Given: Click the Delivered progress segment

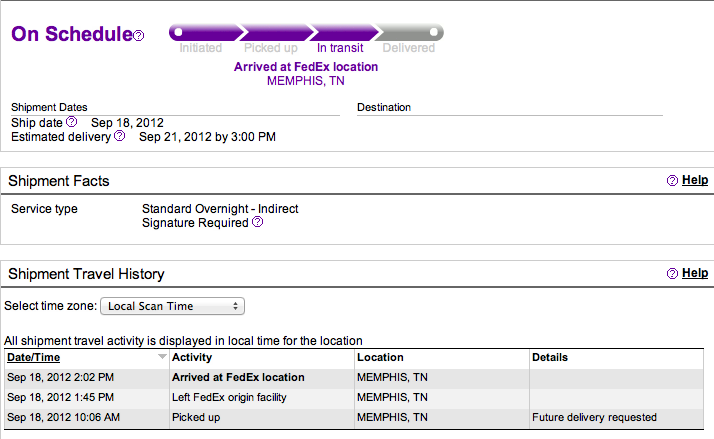Looking at the screenshot, I should (409, 33).
